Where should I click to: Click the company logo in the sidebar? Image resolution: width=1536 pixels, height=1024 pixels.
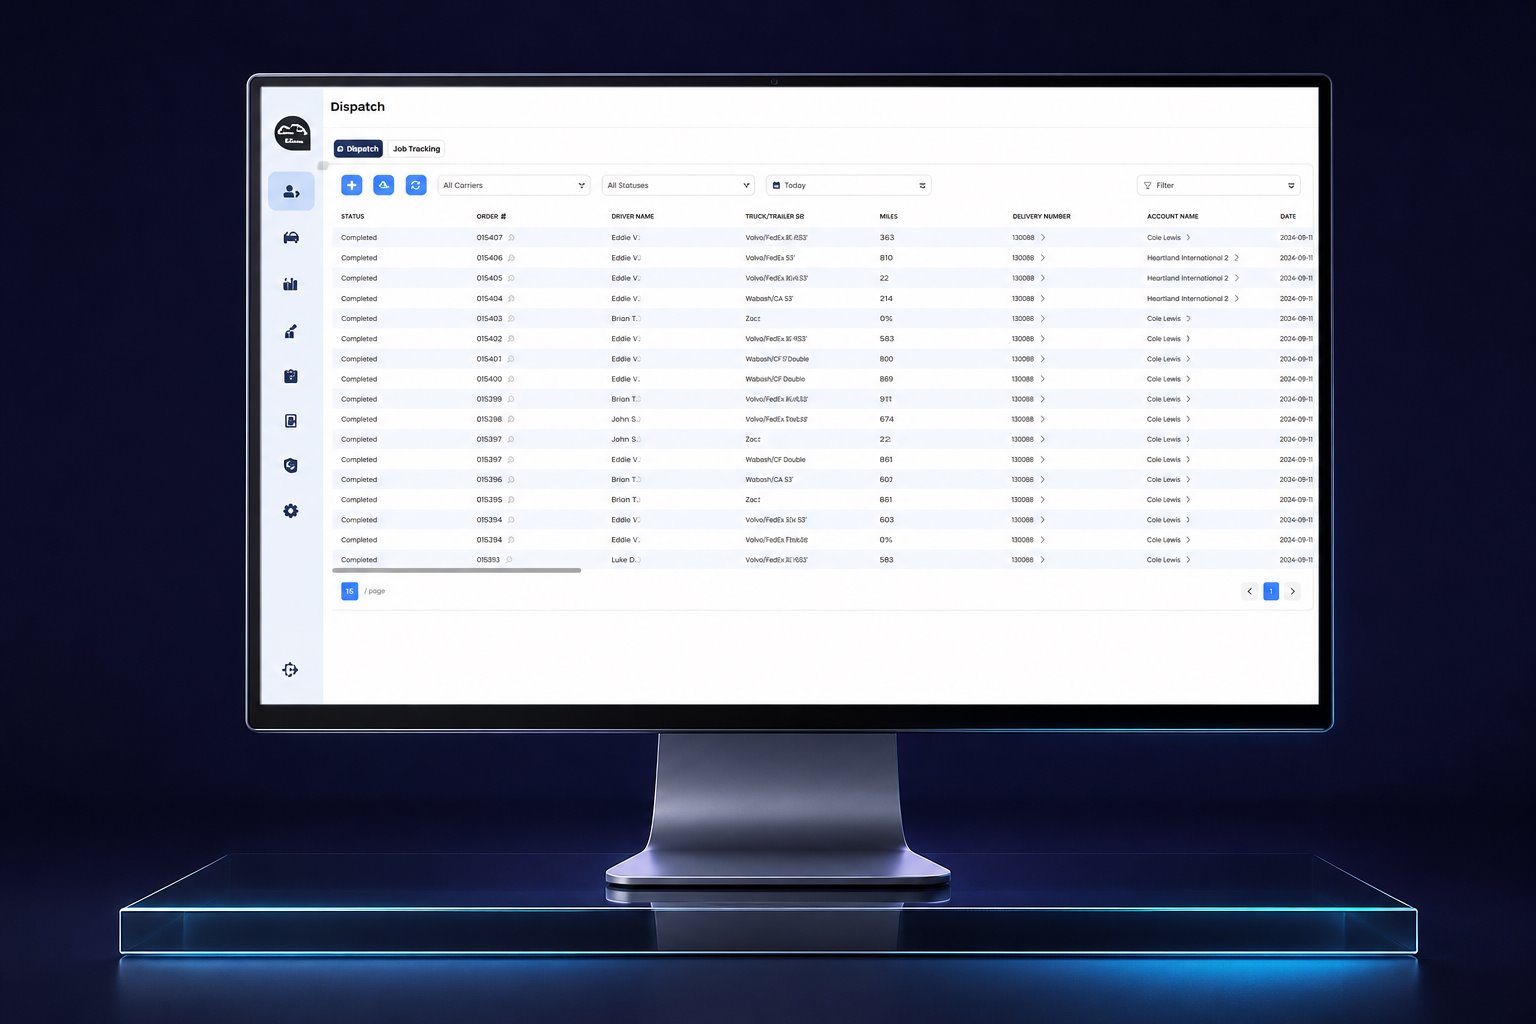click(292, 133)
